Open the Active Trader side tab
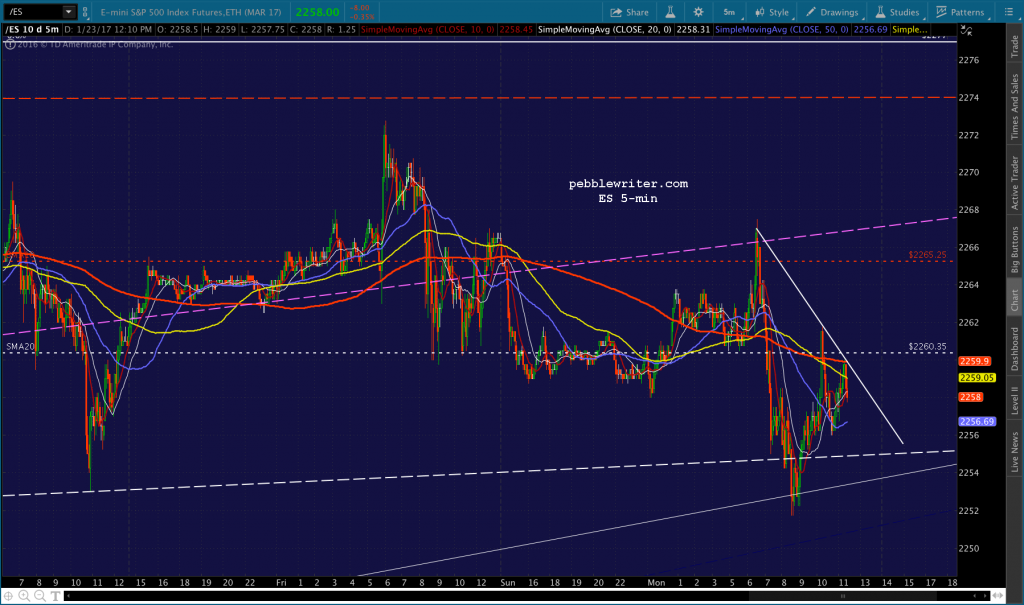 coord(1015,183)
